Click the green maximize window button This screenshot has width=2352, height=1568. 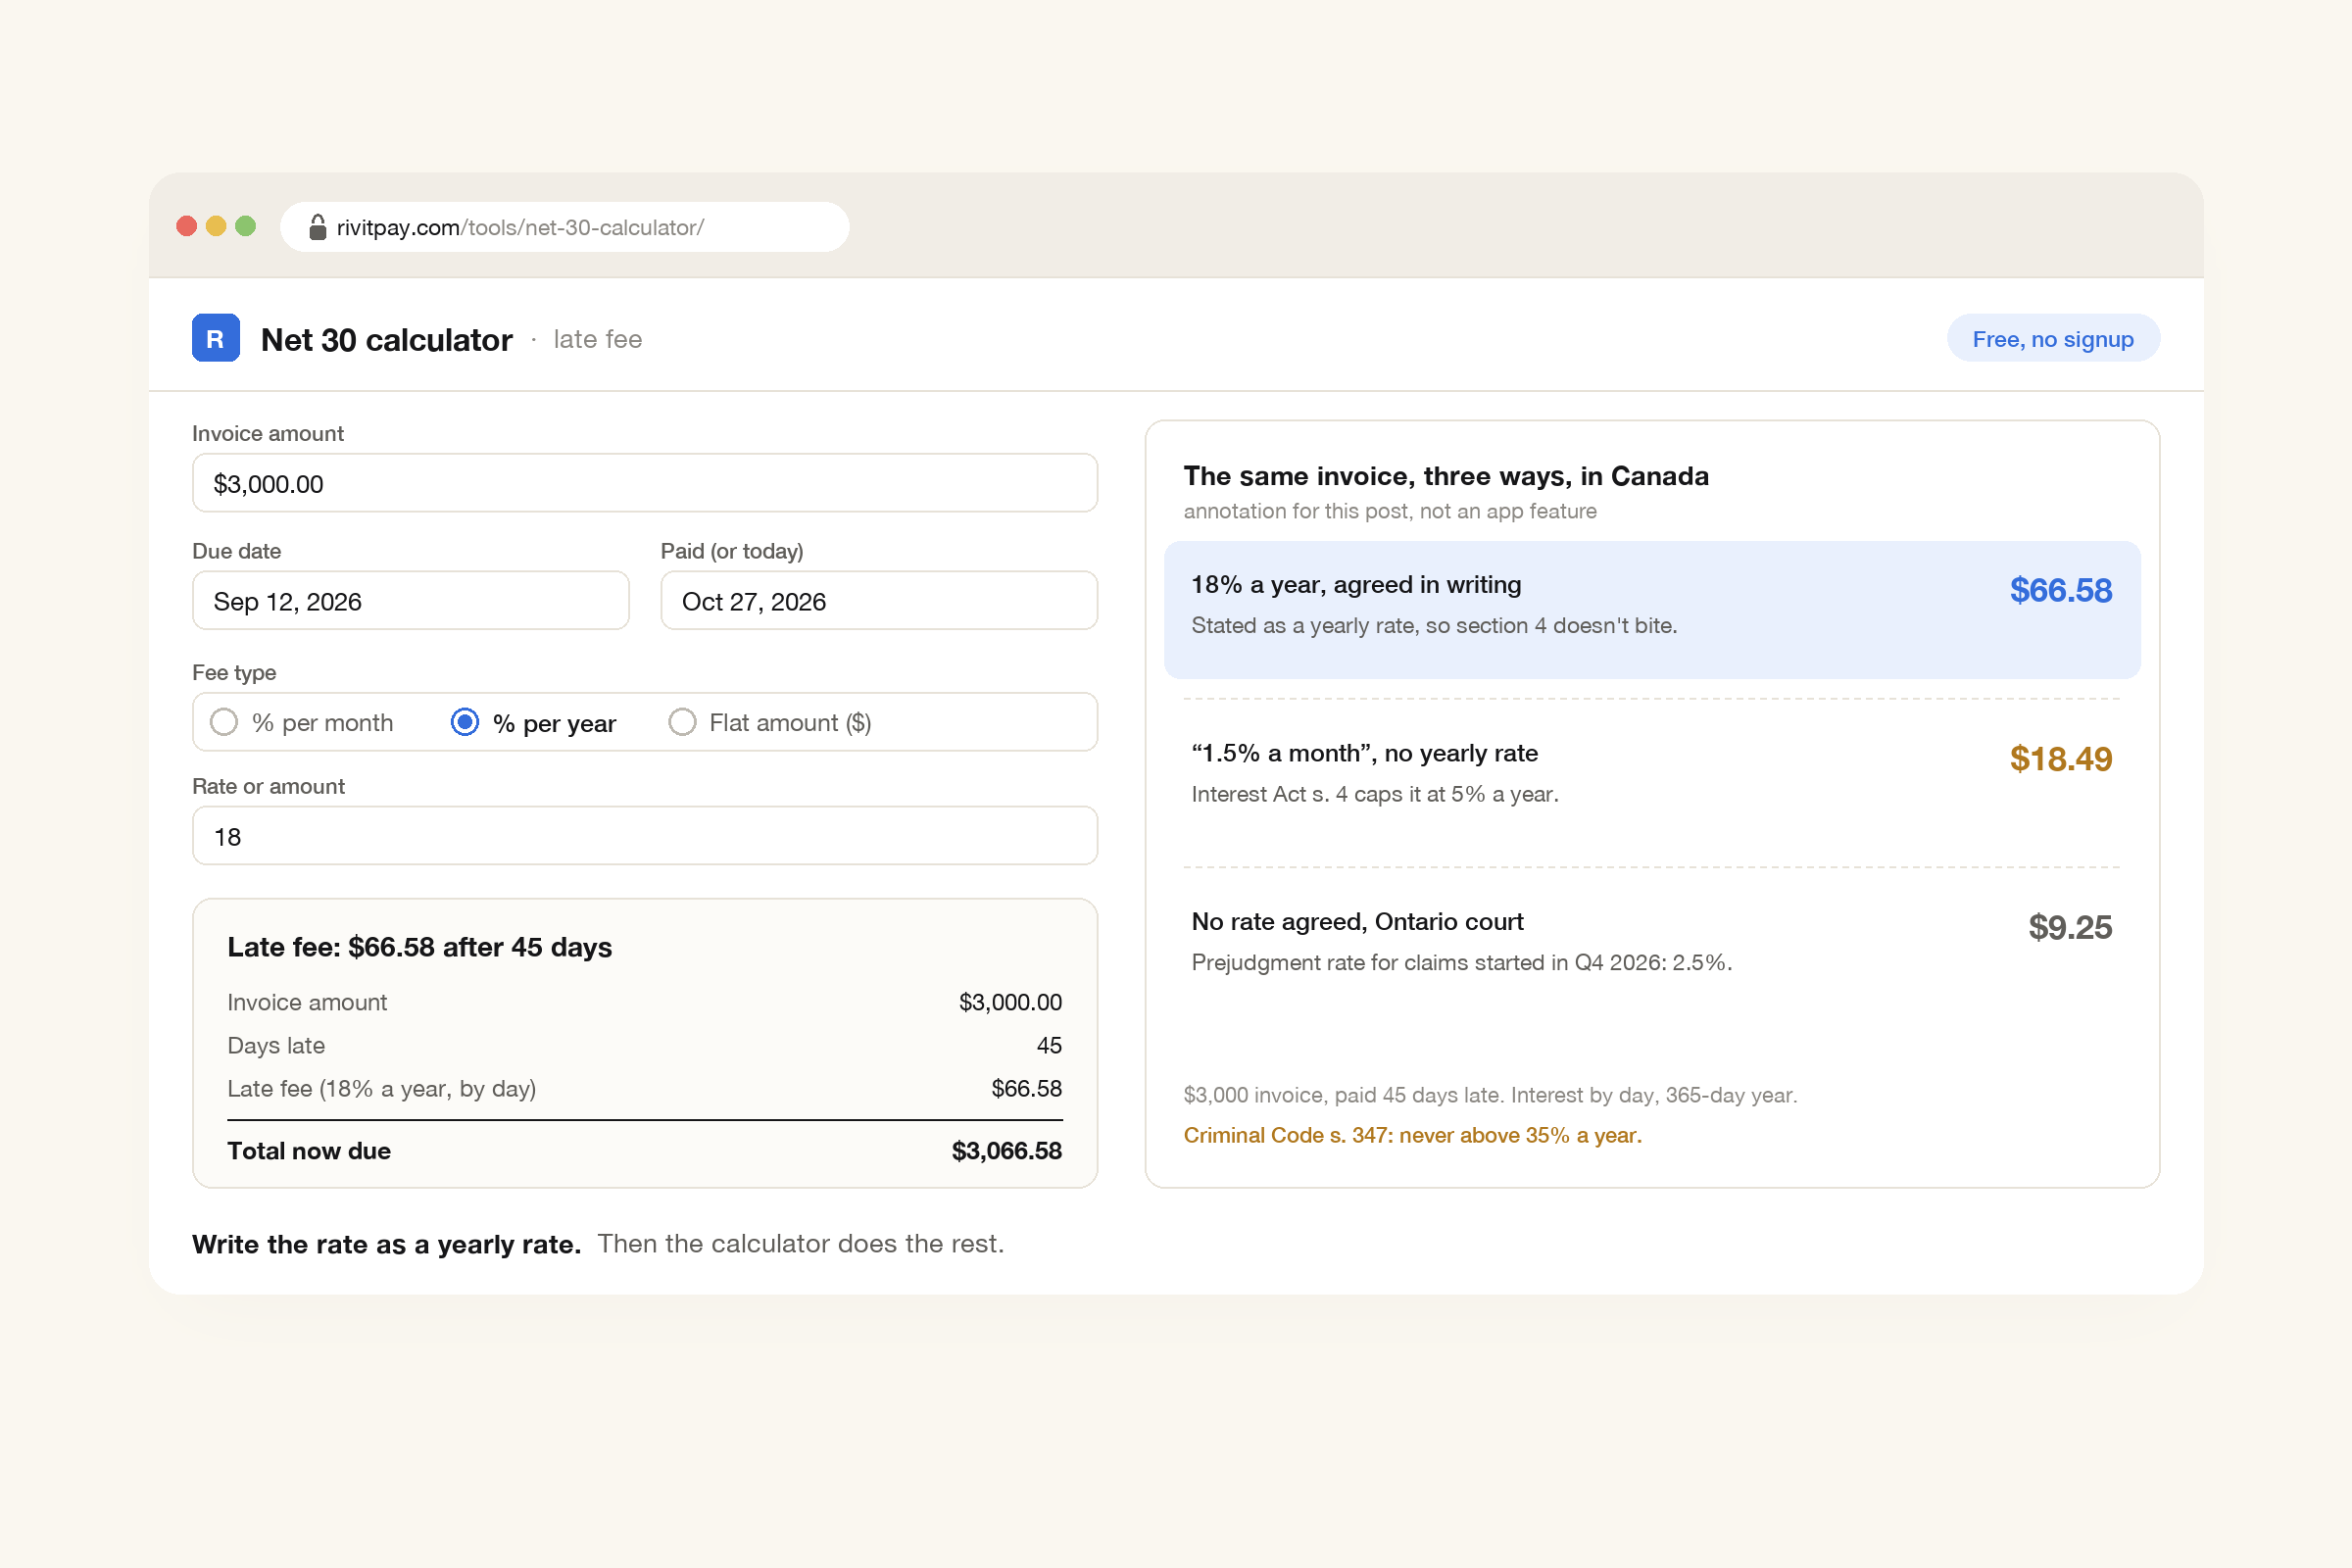click(245, 226)
